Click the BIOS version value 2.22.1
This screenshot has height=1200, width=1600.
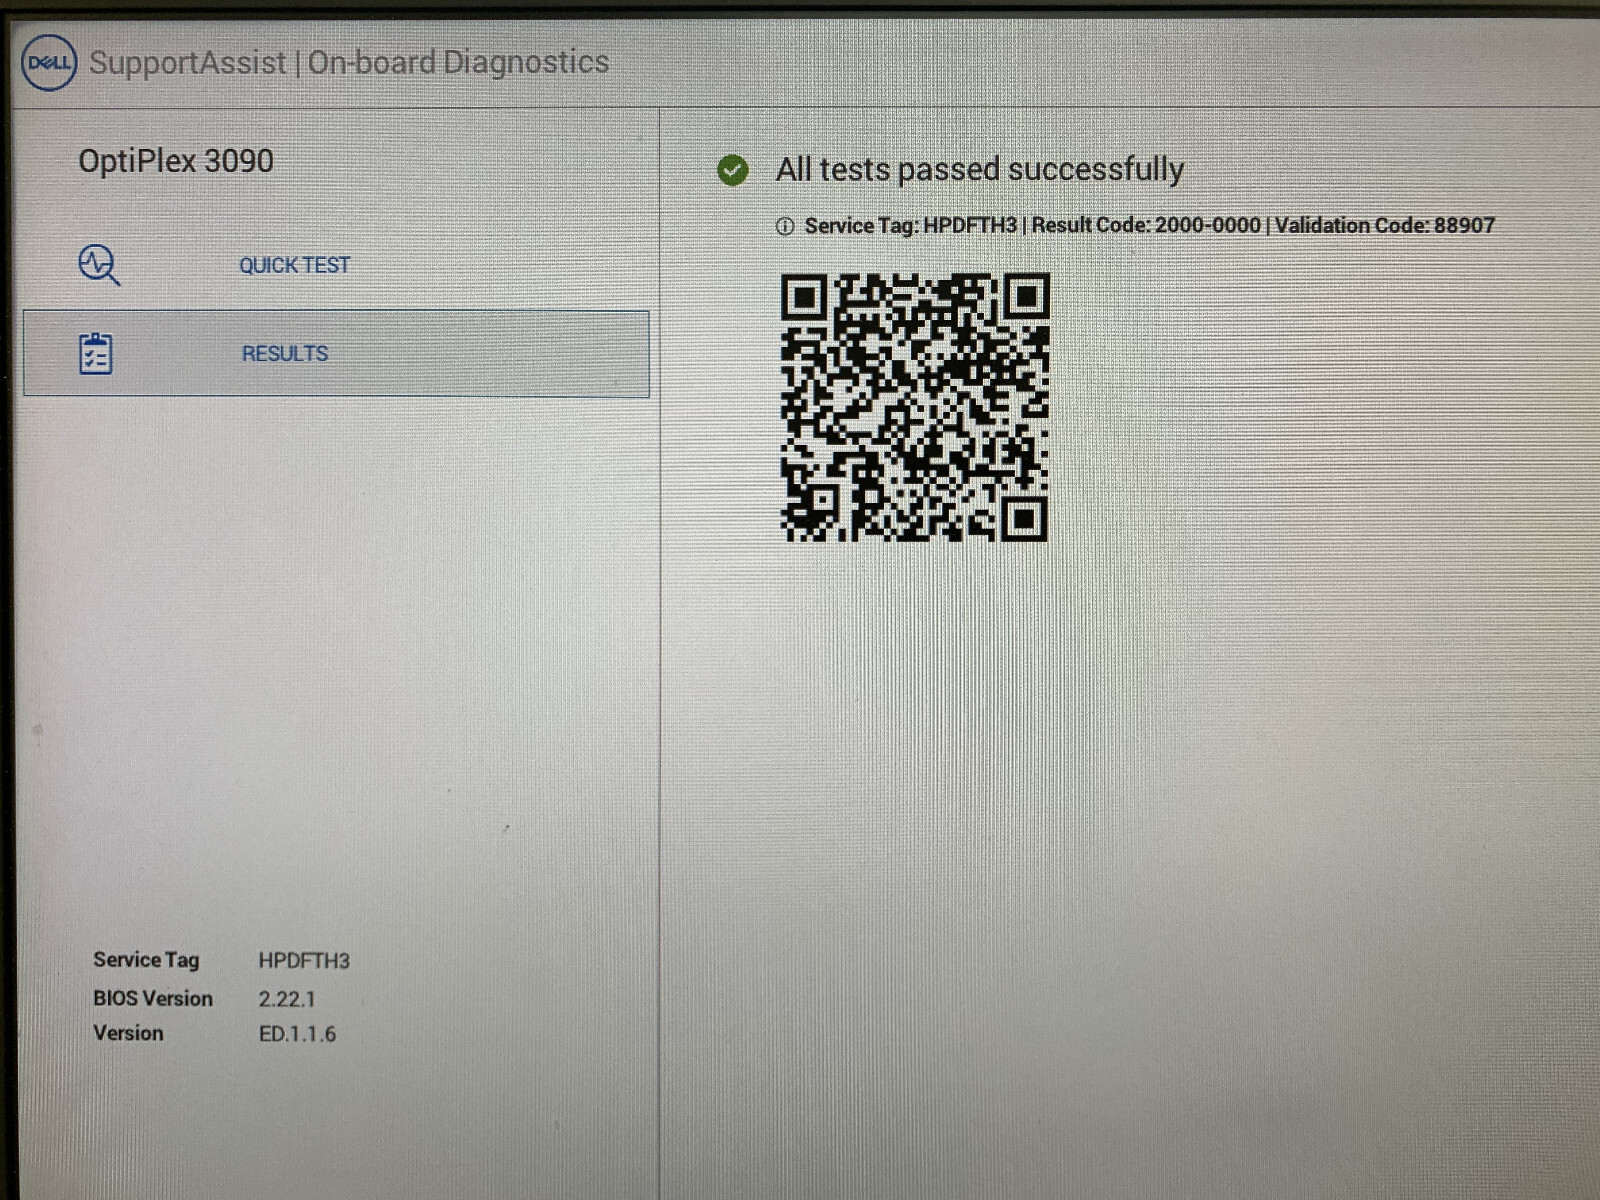tap(287, 999)
